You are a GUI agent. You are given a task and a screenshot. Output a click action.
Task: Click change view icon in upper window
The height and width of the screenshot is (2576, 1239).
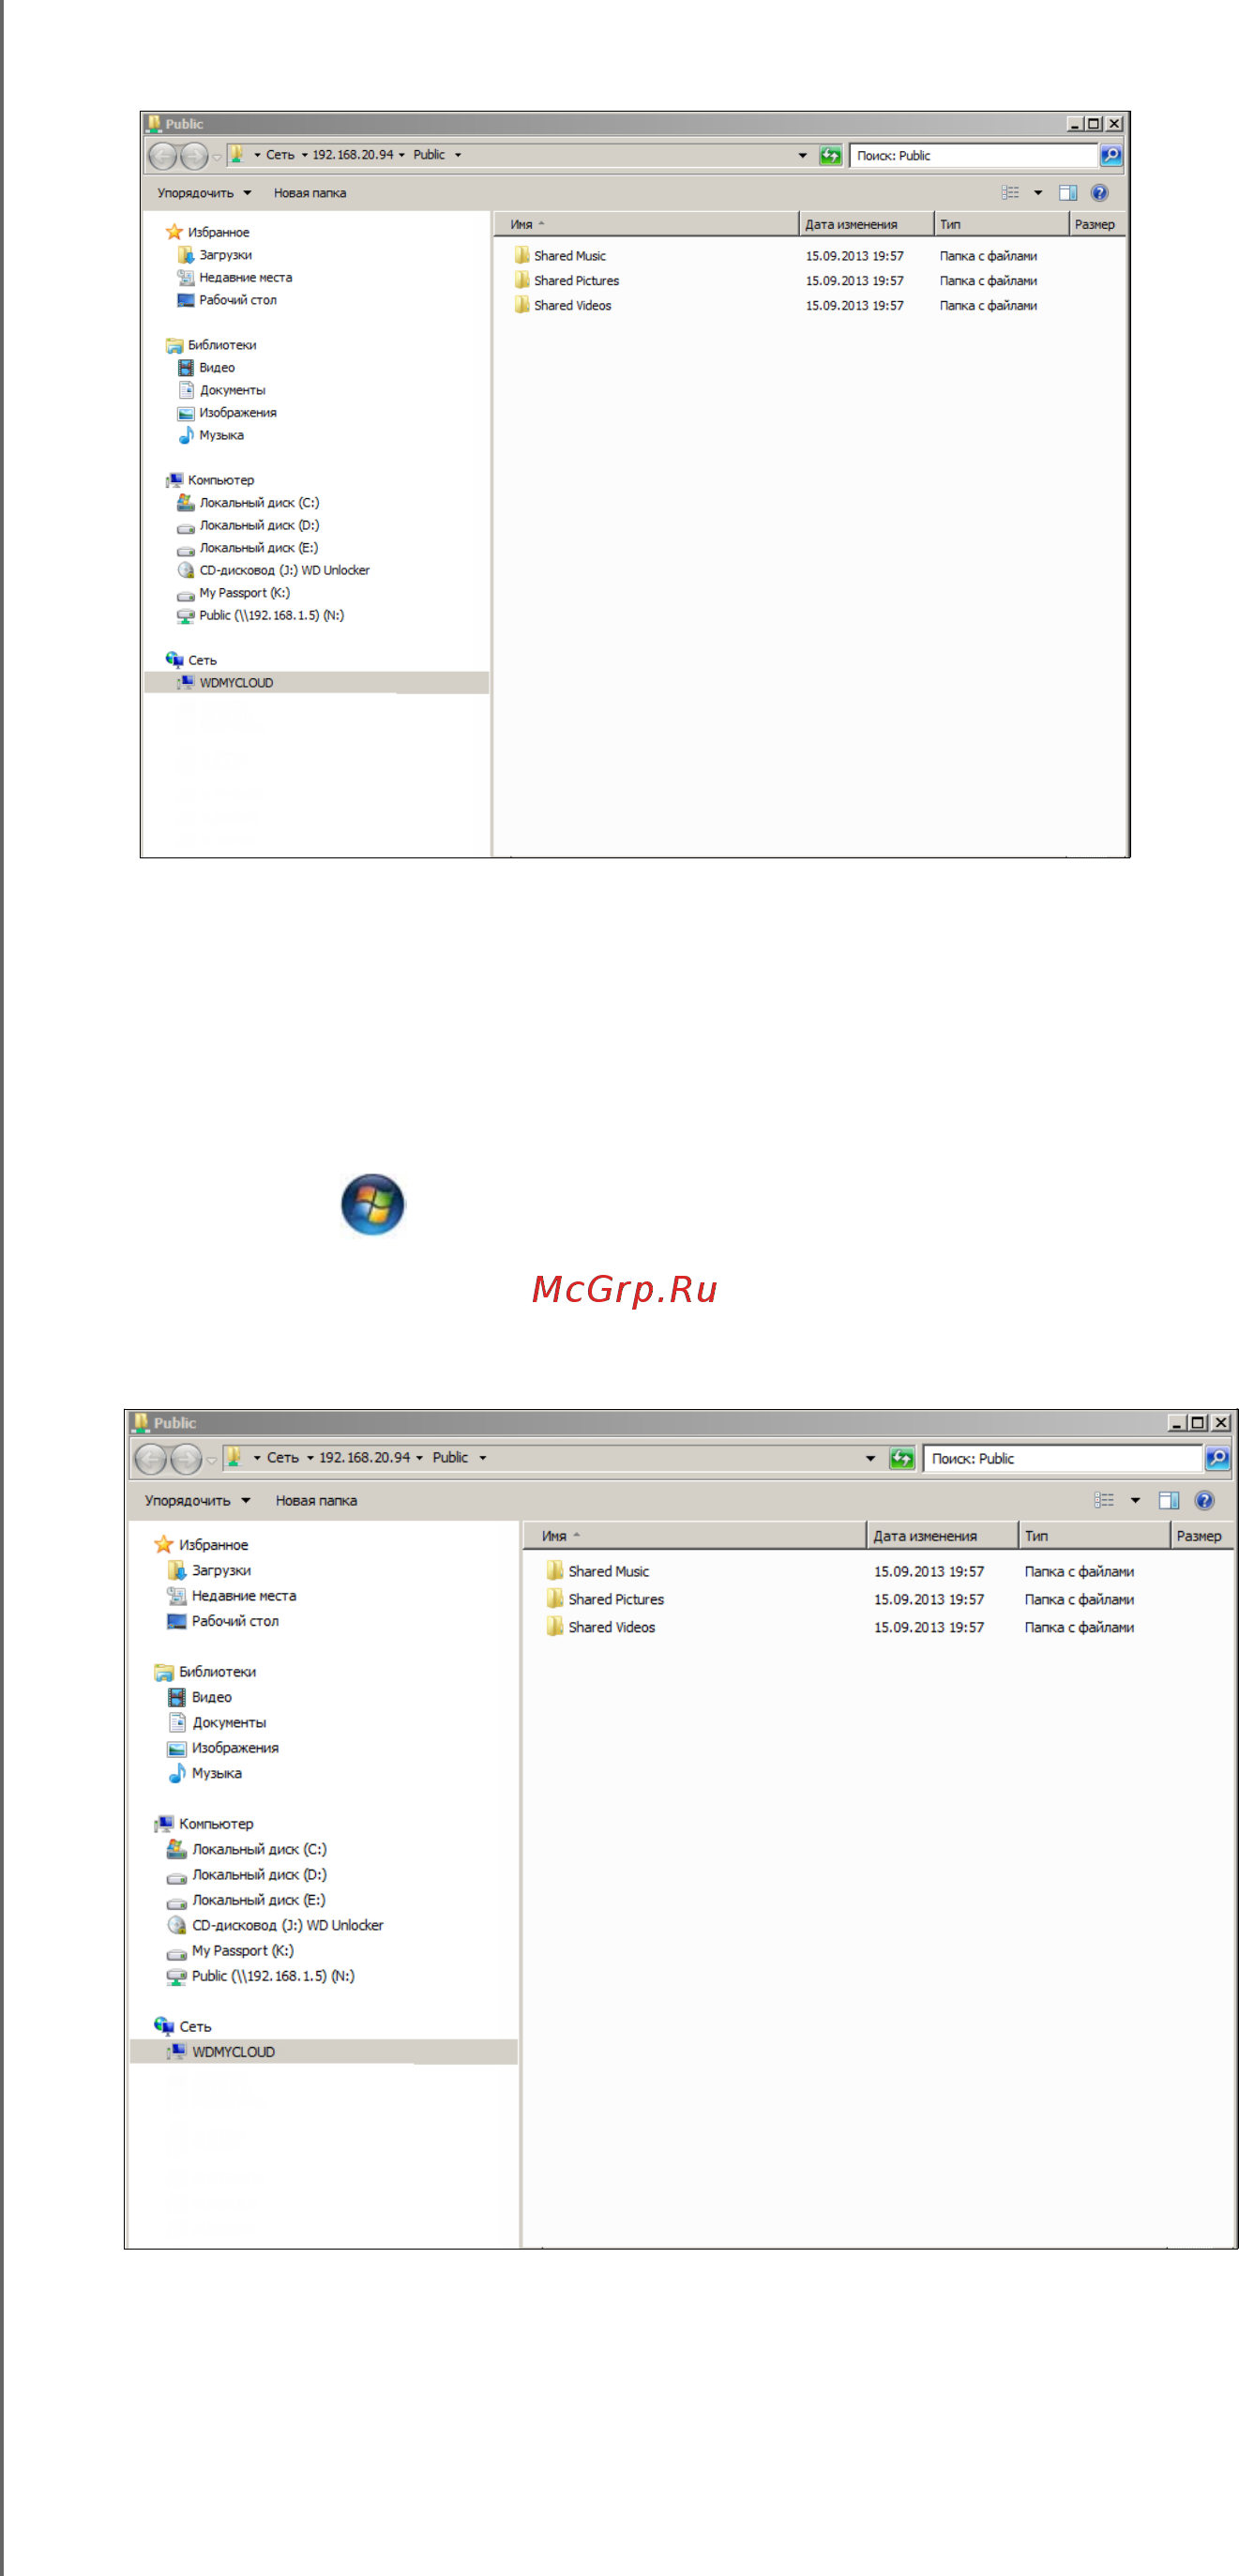click(x=1011, y=193)
